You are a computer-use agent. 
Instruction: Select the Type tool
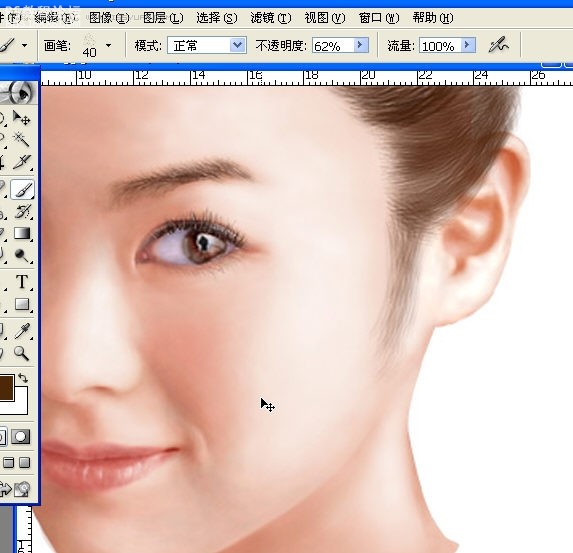tap(22, 282)
